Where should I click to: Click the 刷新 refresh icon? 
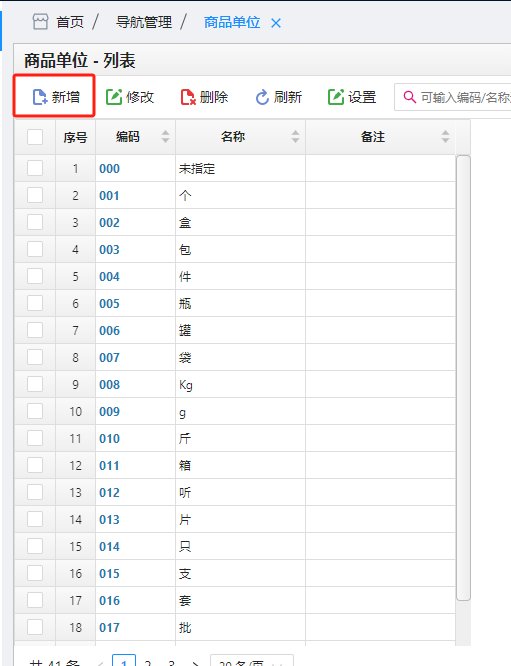coord(262,97)
